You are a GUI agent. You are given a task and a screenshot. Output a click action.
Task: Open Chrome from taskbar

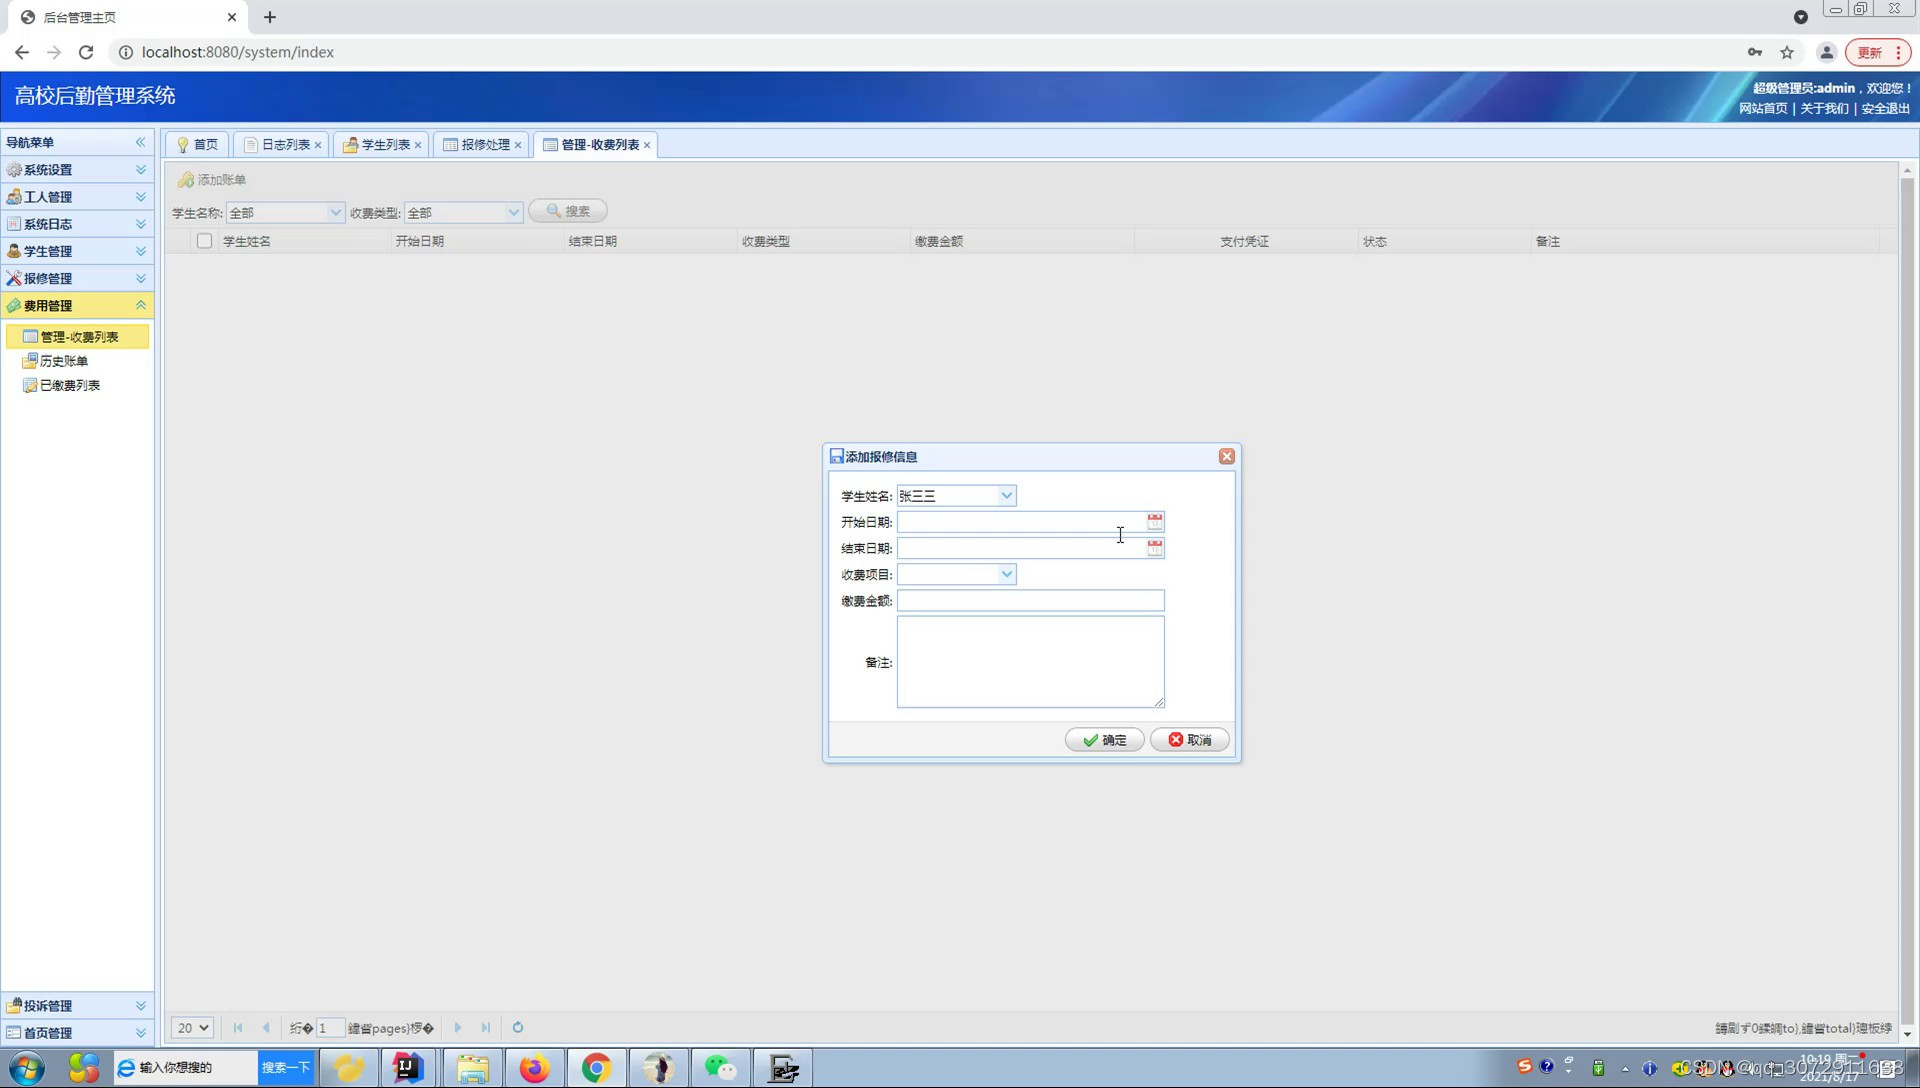point(597,1068)
